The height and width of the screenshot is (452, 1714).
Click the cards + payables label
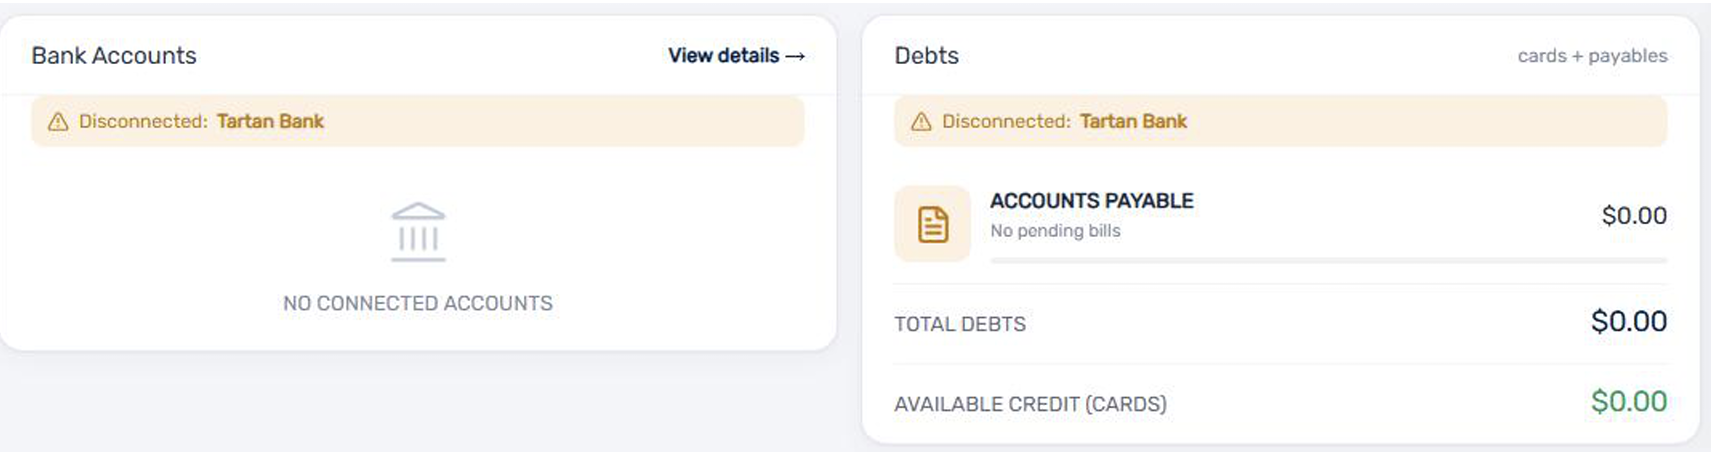click(1592, 56)
